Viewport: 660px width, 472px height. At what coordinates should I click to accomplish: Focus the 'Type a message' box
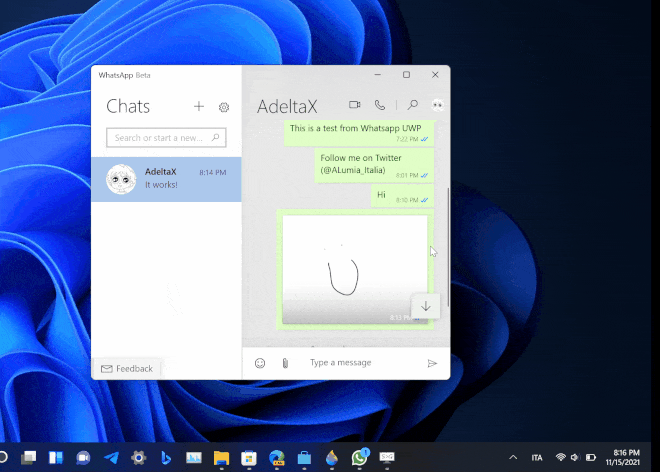360,363
